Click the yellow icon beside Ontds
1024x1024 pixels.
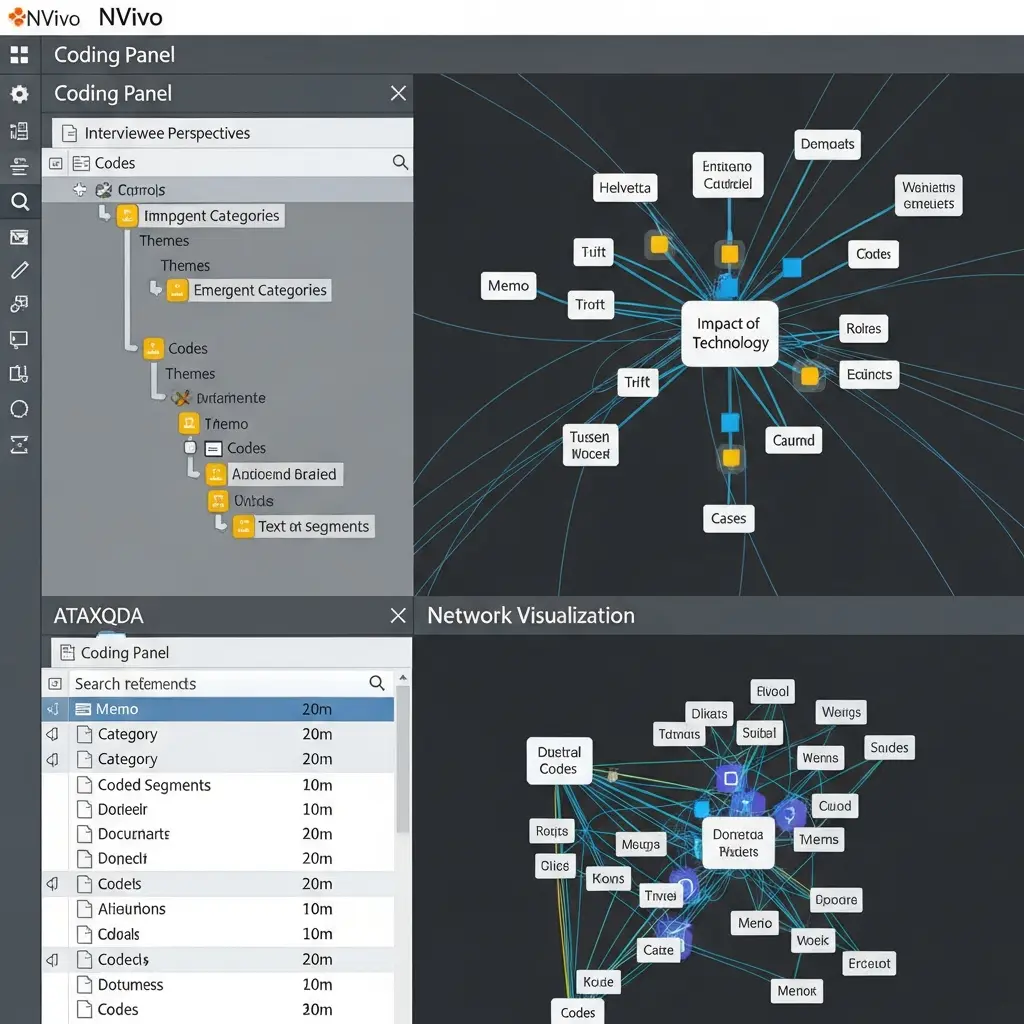coord(217,501)
